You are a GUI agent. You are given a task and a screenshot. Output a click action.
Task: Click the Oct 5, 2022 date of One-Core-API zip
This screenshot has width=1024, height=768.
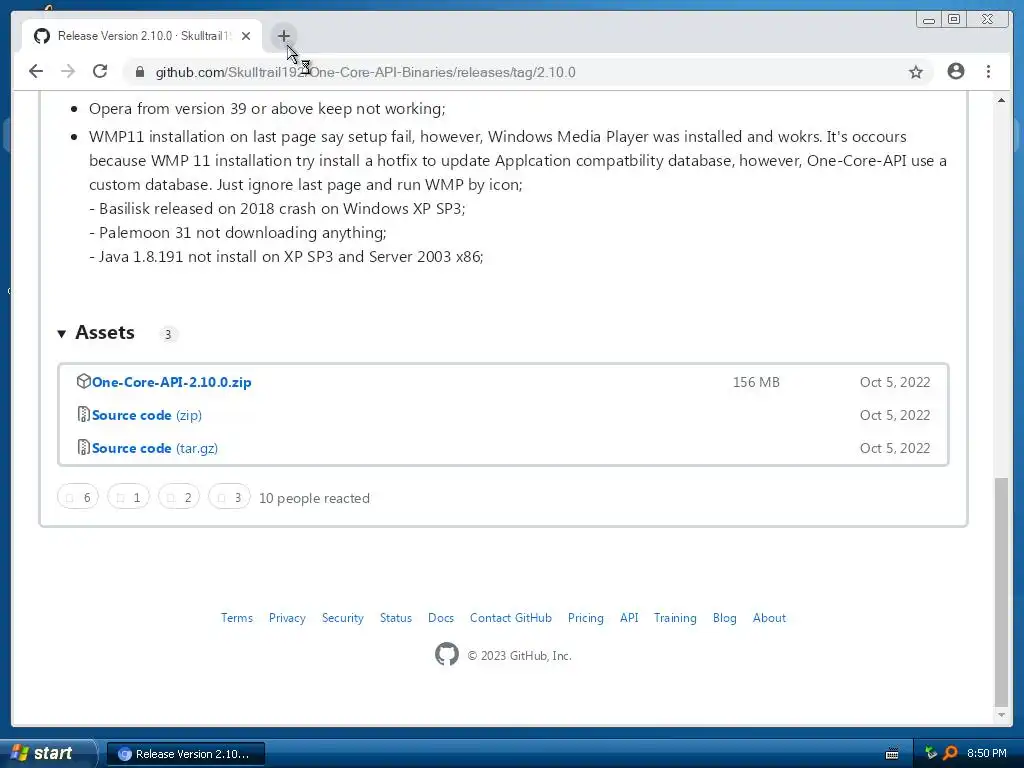click(895, 382)
